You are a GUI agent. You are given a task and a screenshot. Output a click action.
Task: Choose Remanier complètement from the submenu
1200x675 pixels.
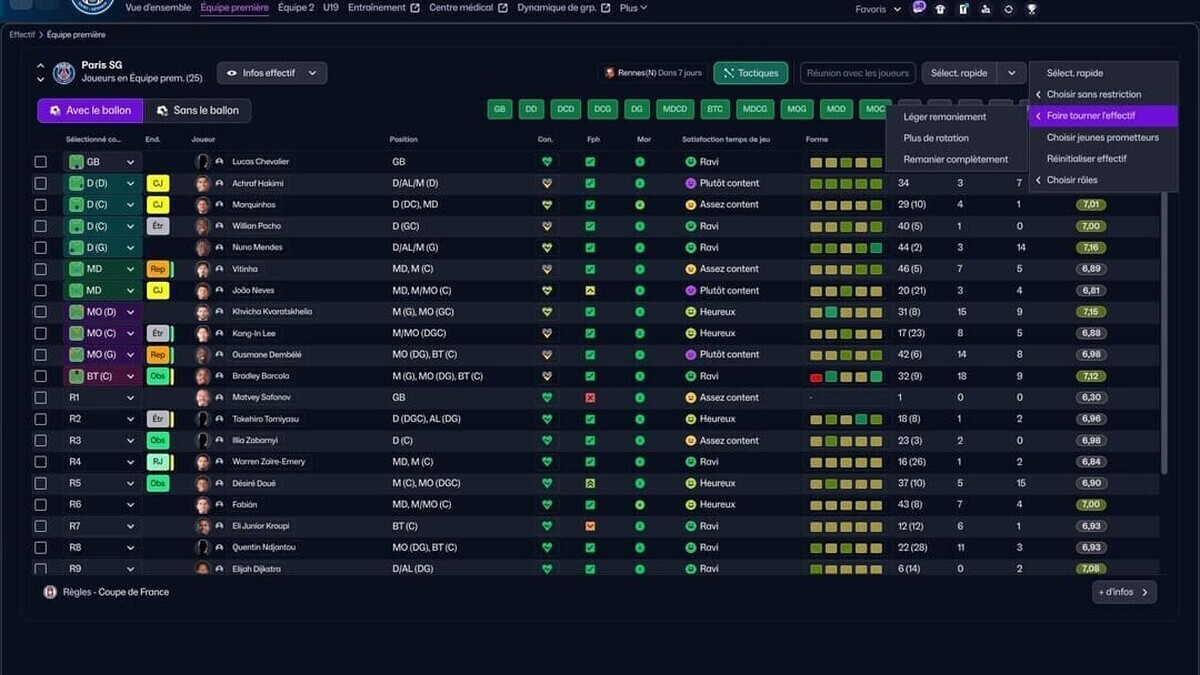pos(957,159)
